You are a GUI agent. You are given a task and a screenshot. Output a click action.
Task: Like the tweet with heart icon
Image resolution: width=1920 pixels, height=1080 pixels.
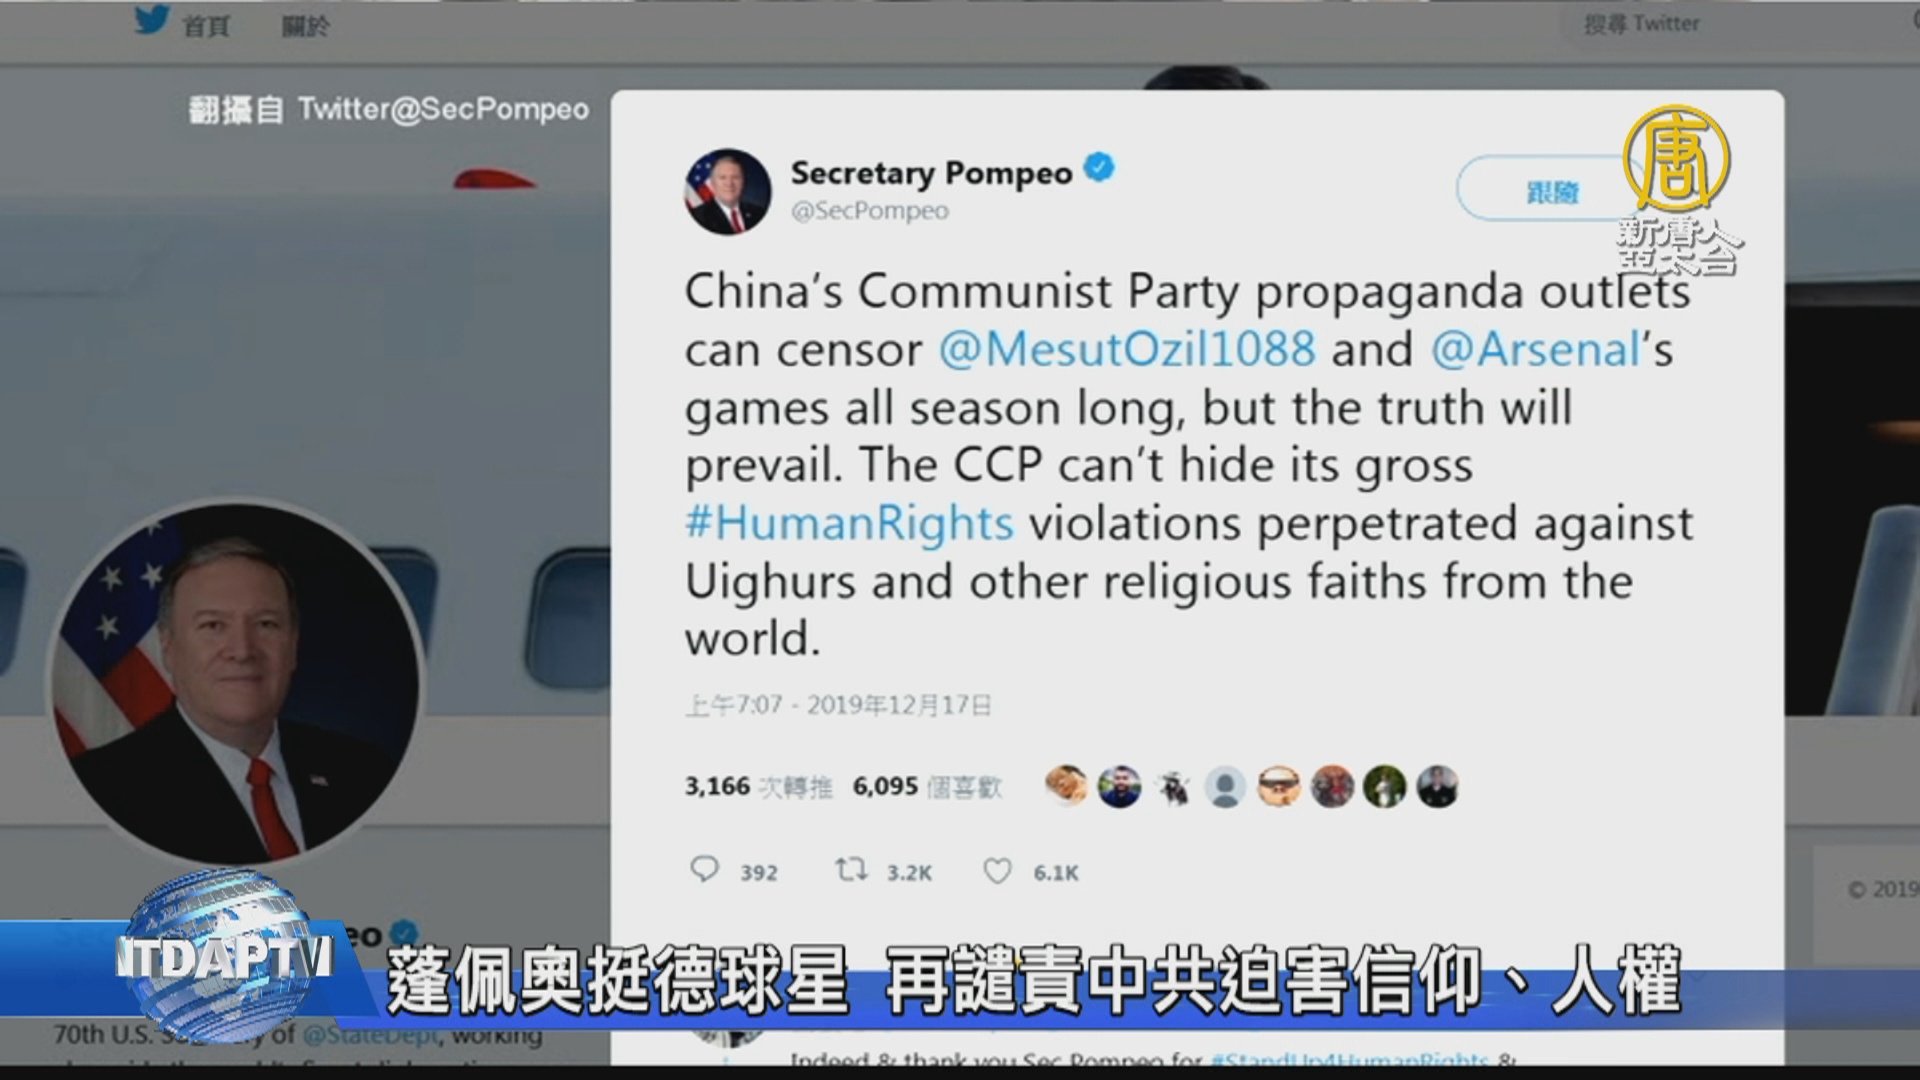pos(997,871)
